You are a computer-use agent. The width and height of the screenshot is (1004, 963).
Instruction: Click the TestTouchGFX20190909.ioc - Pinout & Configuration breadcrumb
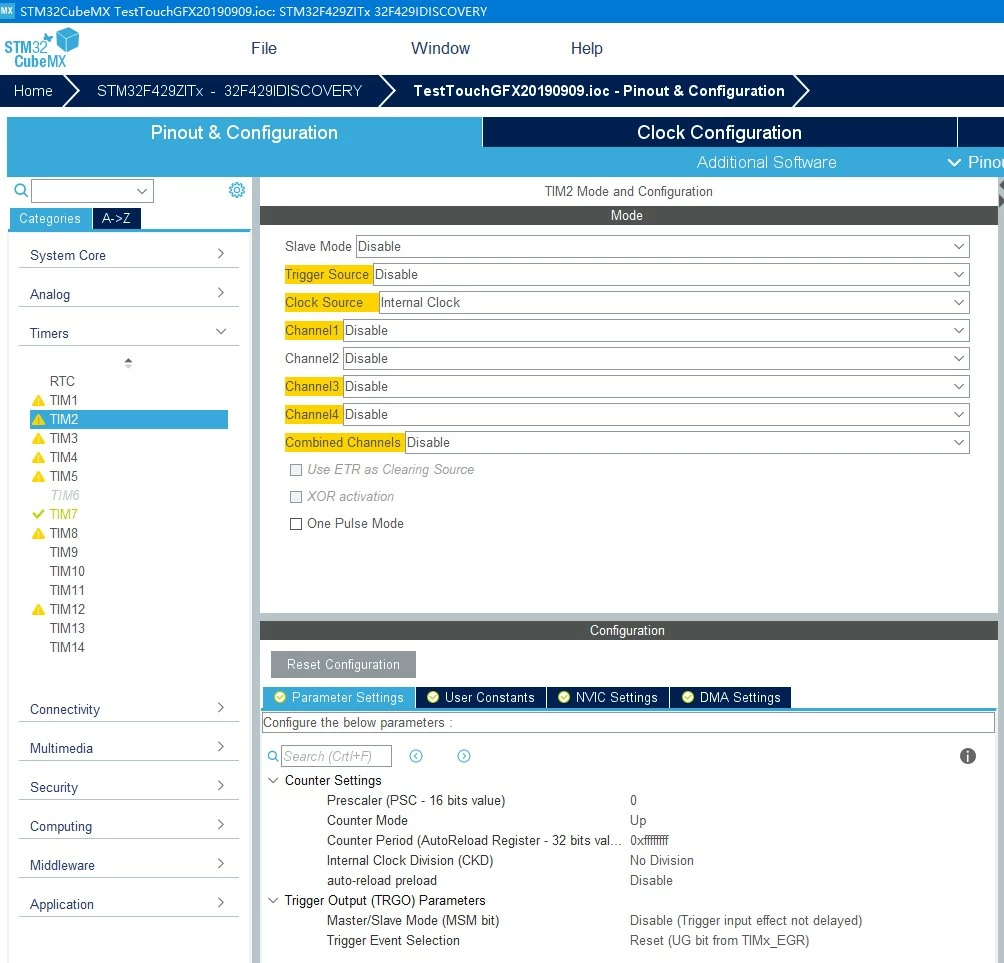[599, 91]
